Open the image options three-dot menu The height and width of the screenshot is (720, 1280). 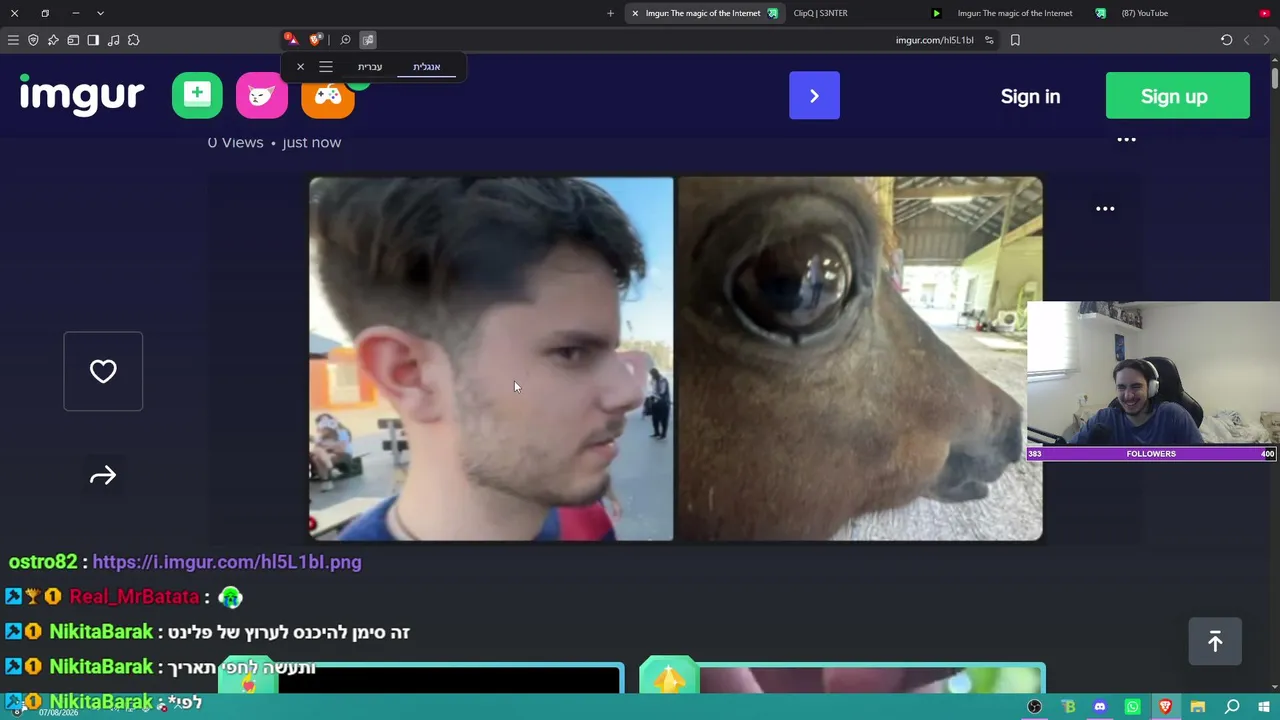pos(1105,209)
